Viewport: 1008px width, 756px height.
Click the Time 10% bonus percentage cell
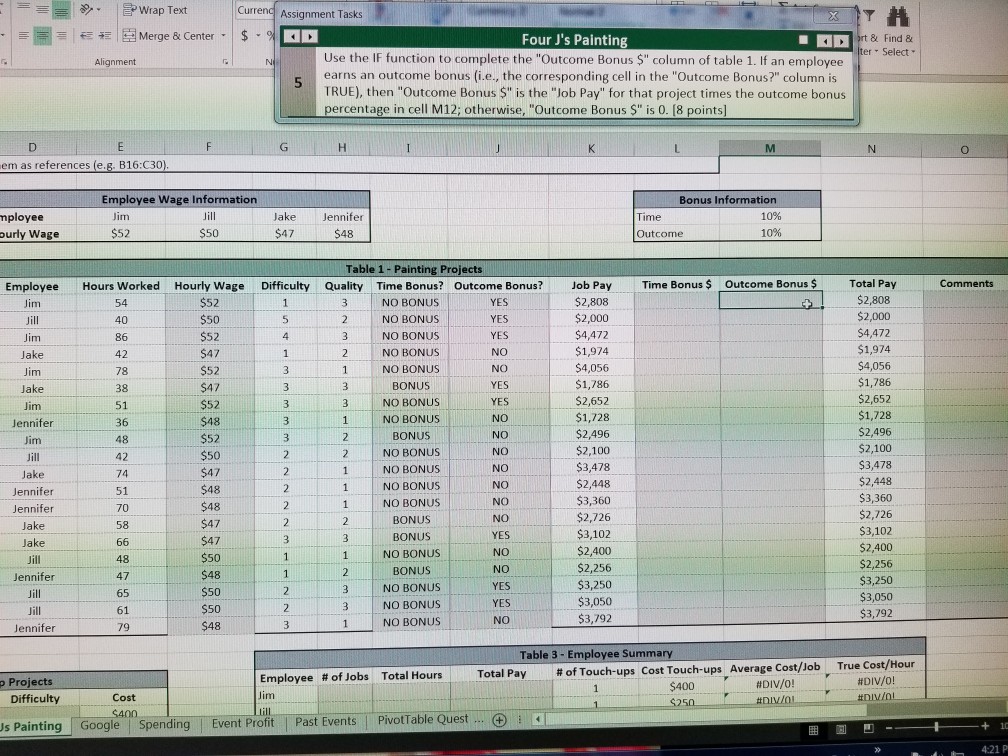(x=771, y=216)
